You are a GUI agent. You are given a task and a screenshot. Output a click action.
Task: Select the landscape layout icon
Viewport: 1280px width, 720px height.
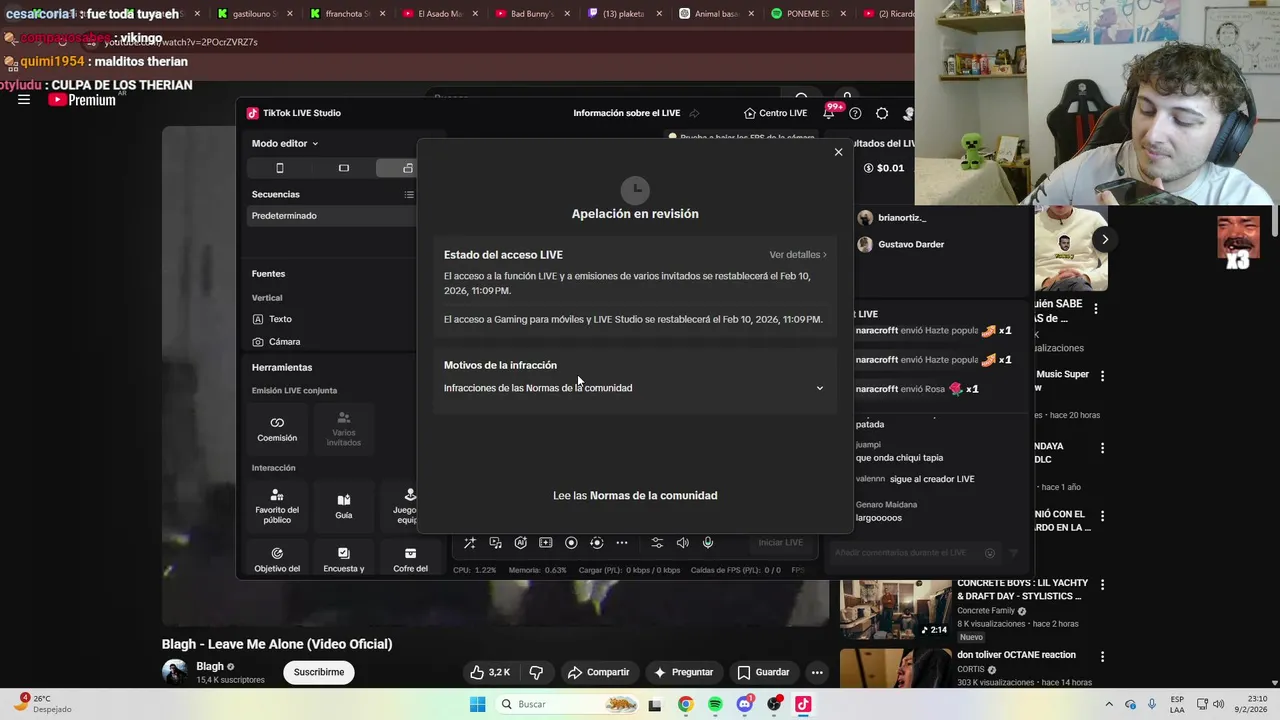click(x=344, y=168)
